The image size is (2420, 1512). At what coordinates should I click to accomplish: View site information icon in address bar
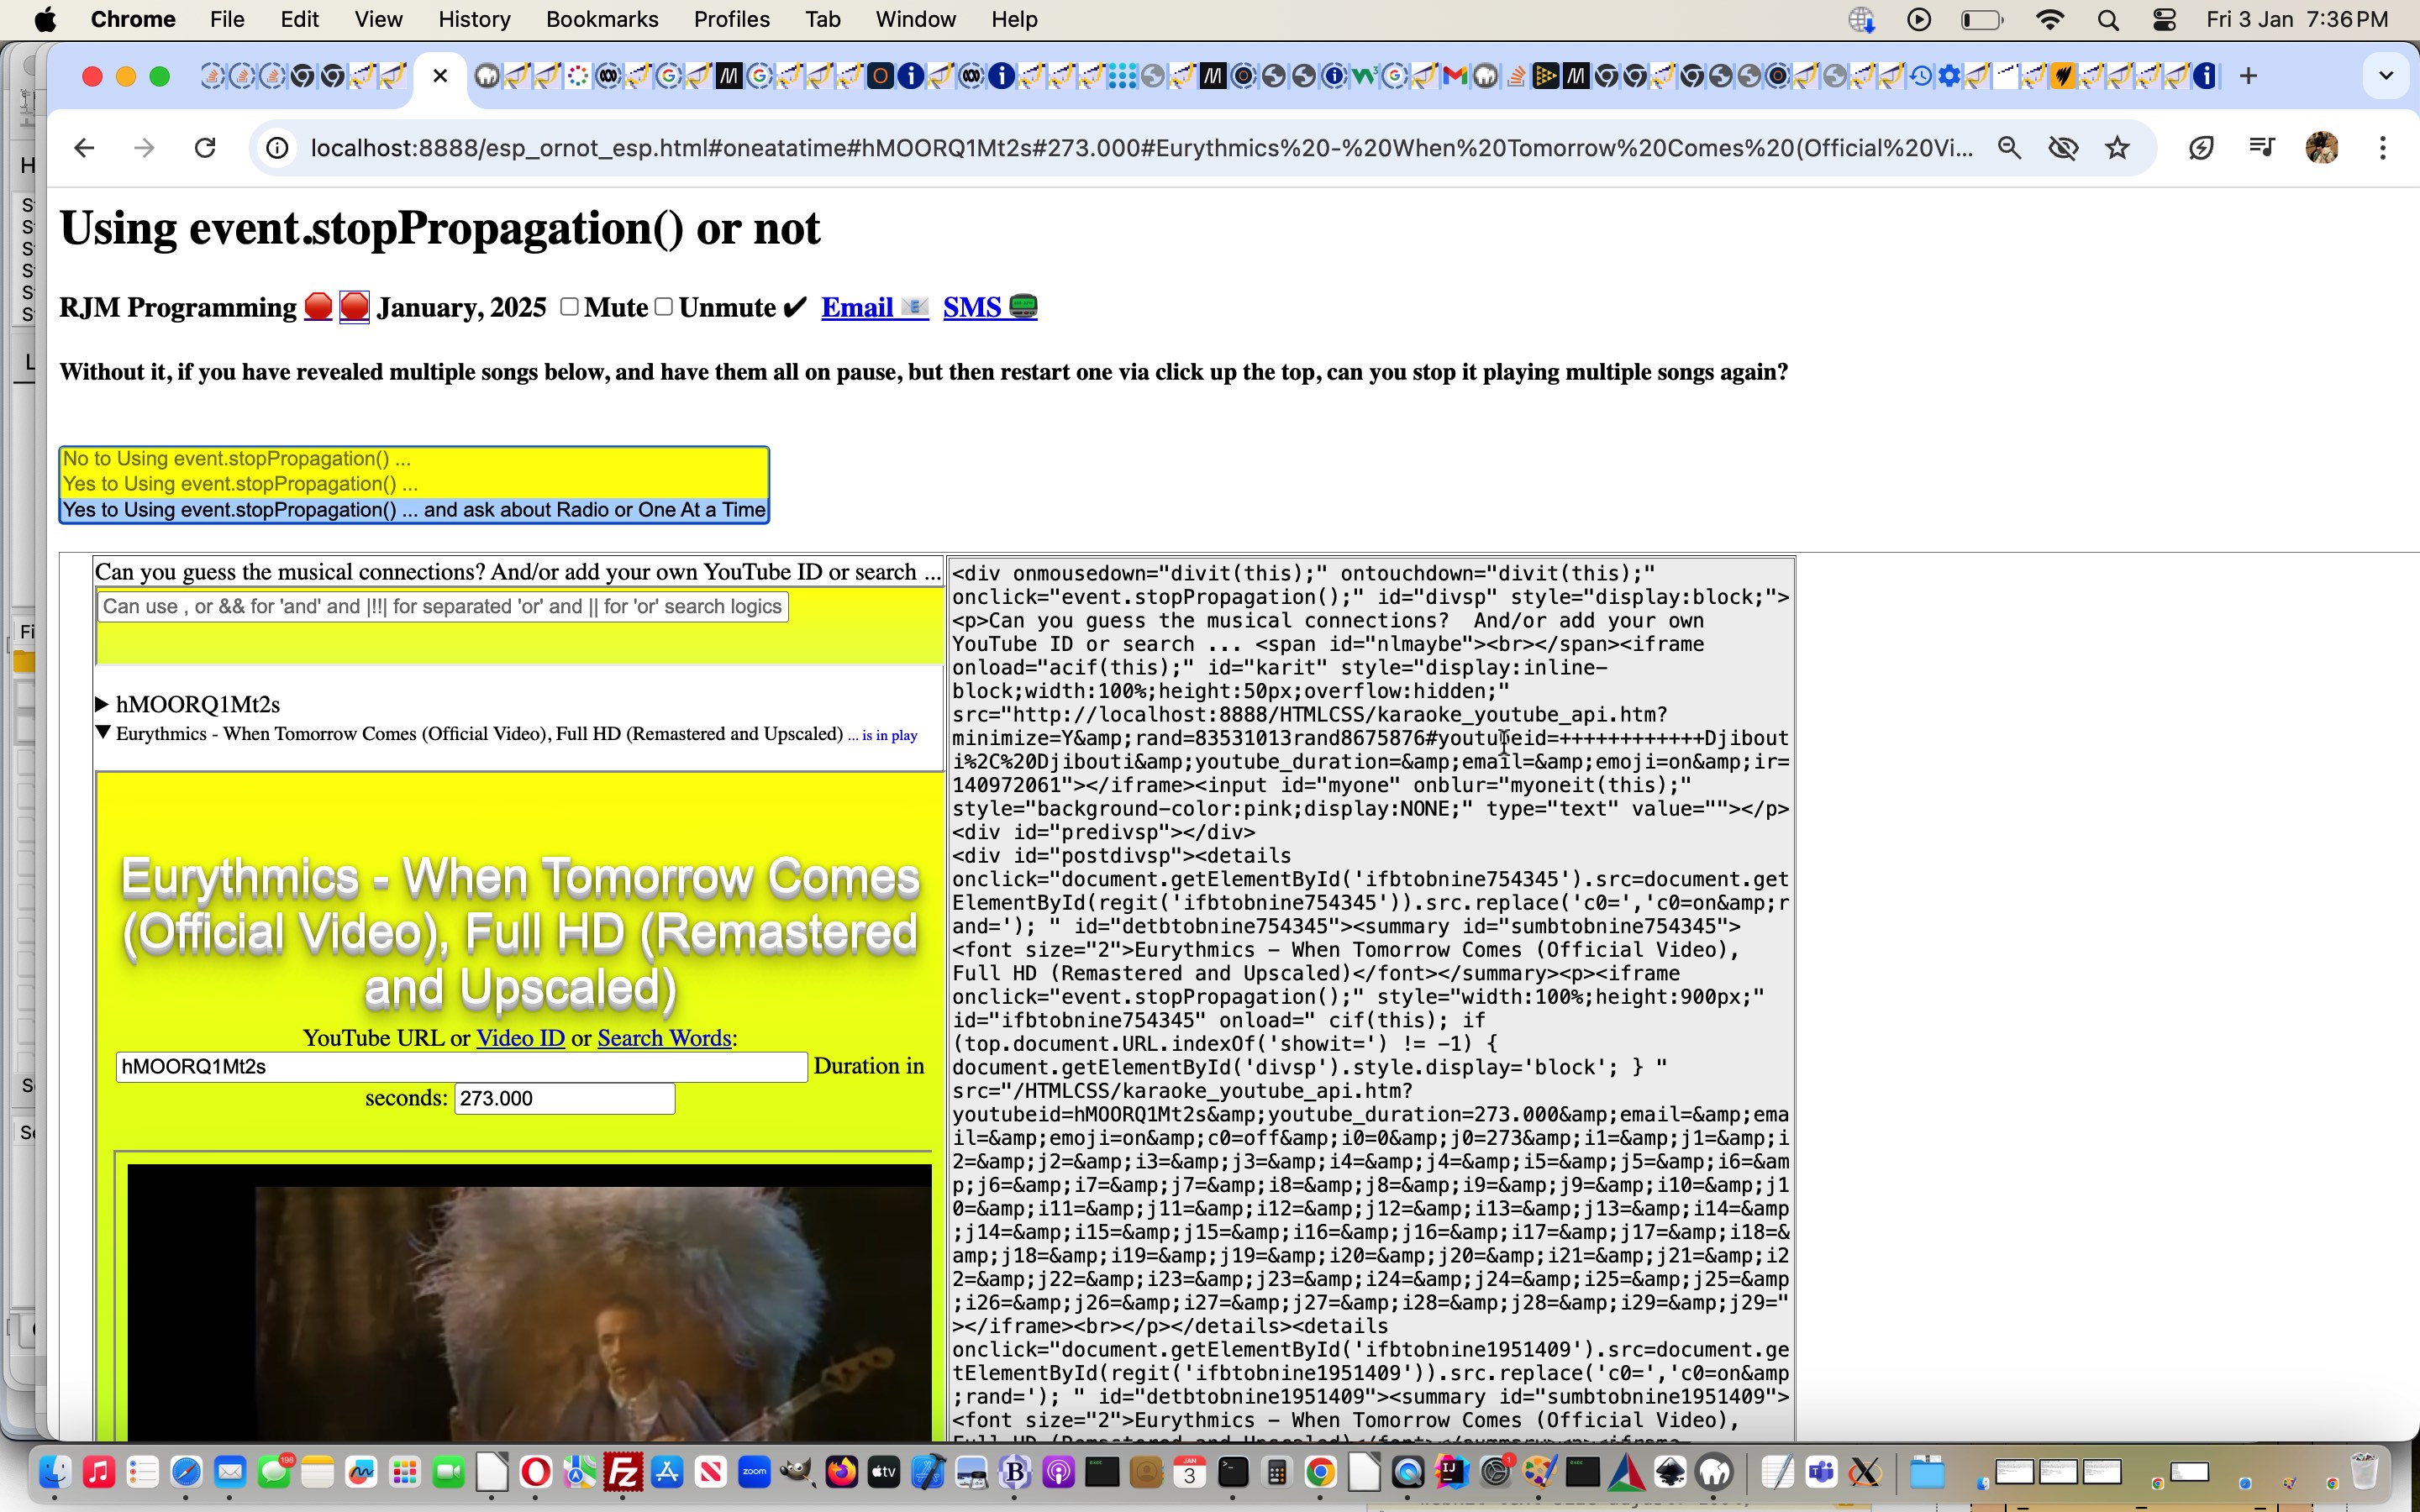tap(277, 148)
